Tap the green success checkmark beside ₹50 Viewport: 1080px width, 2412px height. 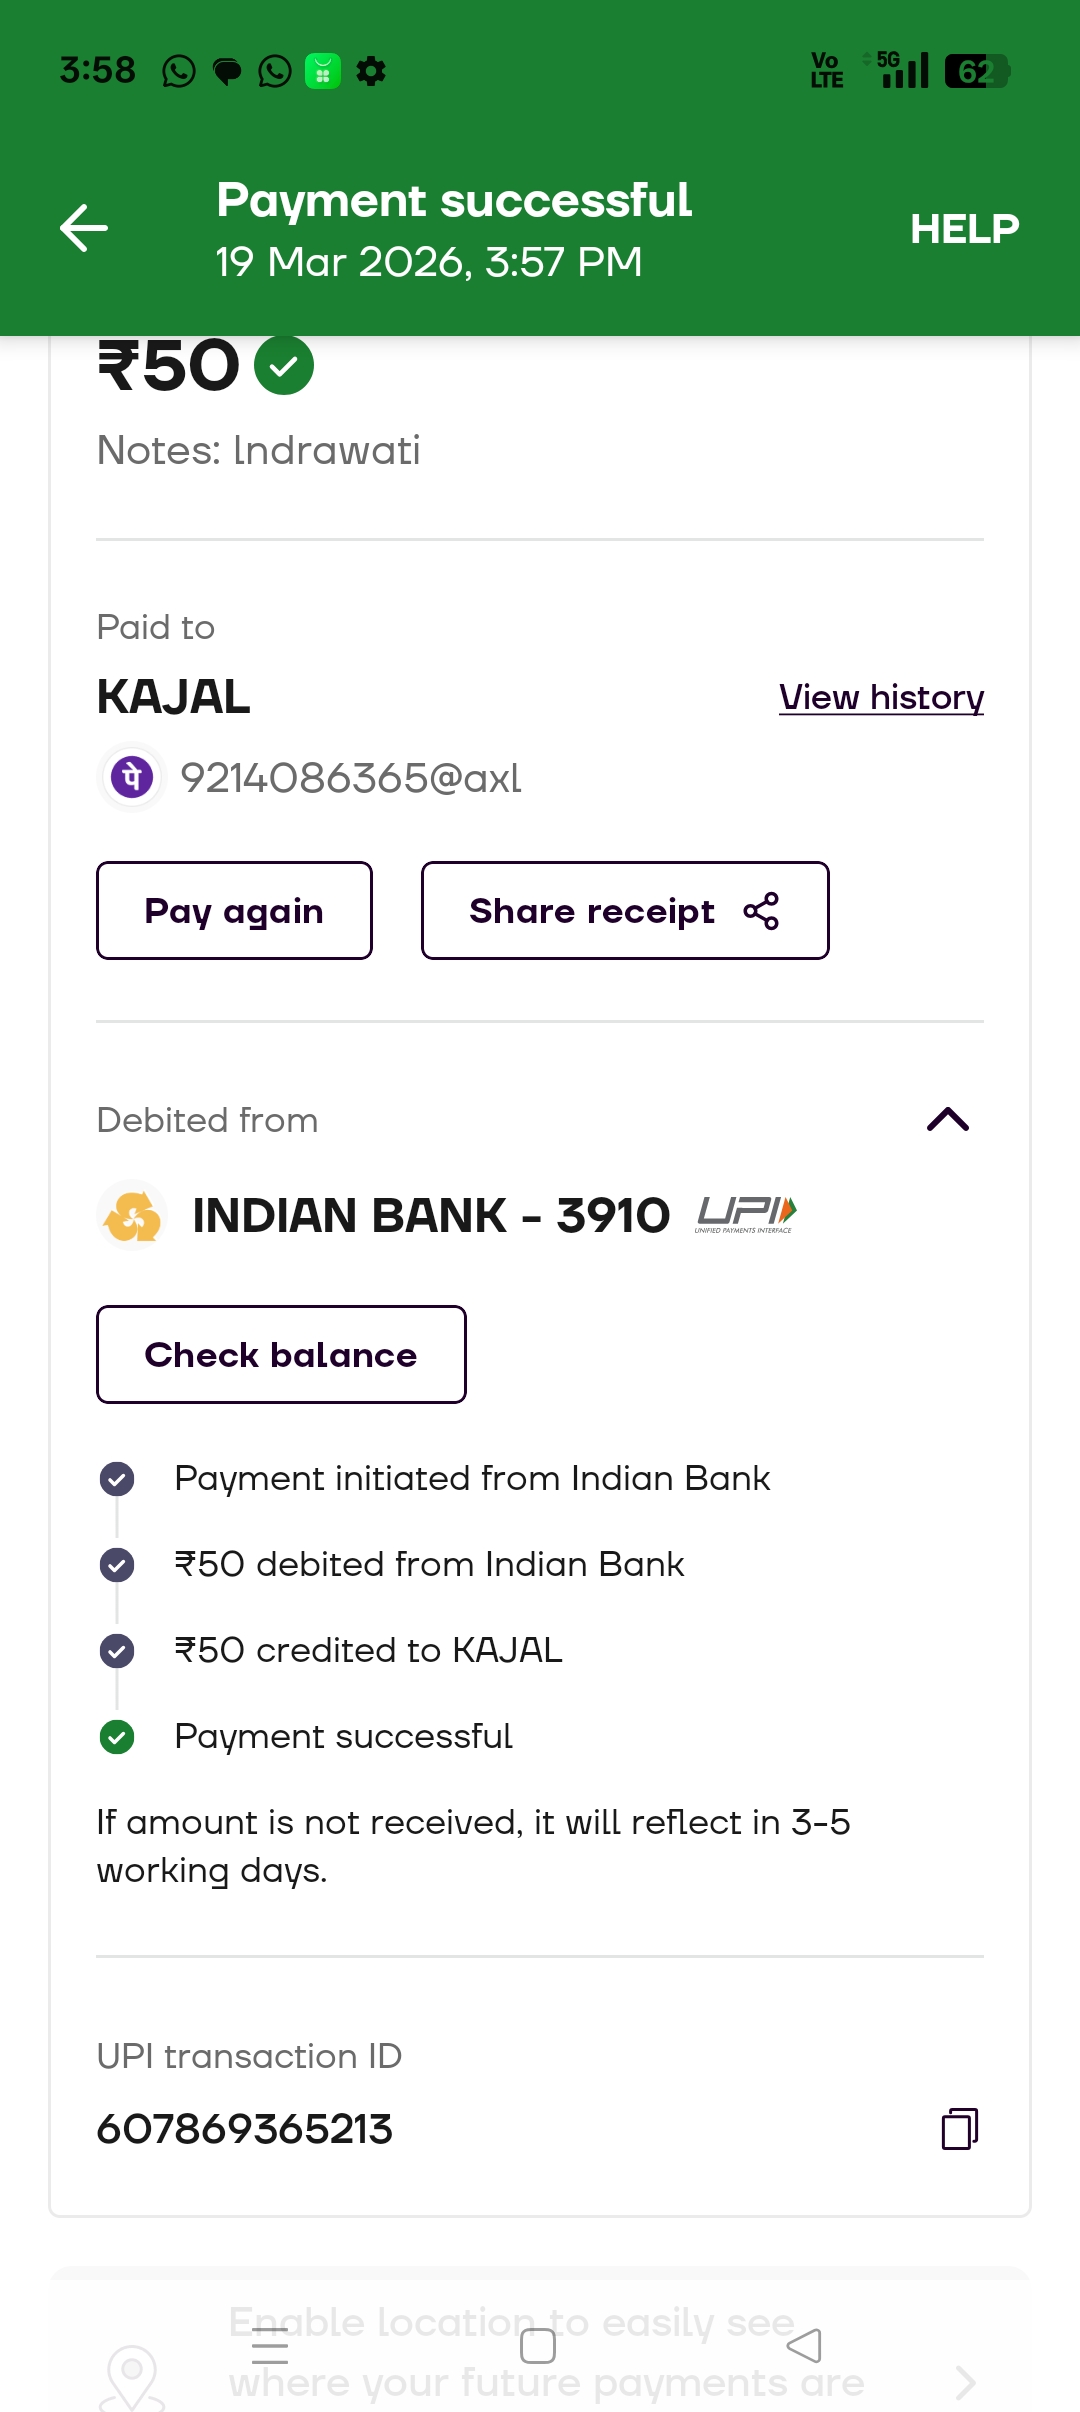(284, 366)
